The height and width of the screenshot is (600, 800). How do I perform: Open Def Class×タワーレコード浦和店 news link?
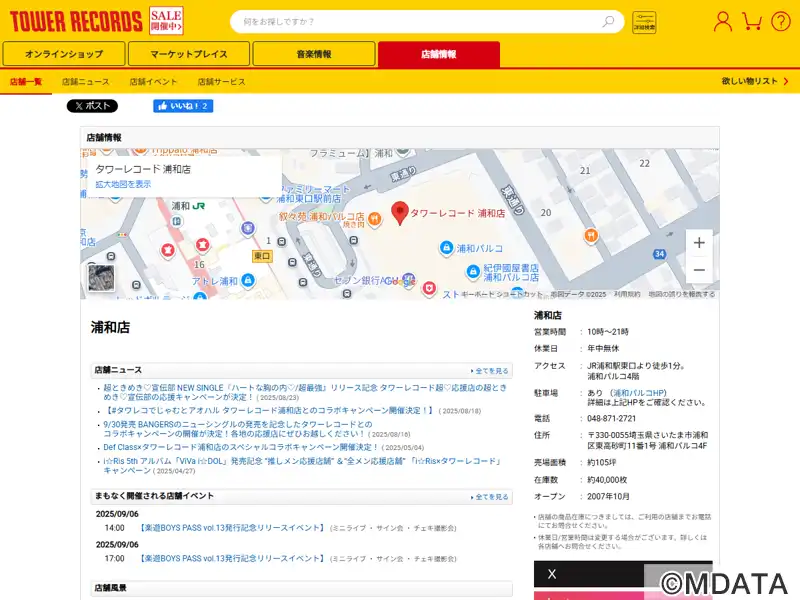[x=241, y=447]
